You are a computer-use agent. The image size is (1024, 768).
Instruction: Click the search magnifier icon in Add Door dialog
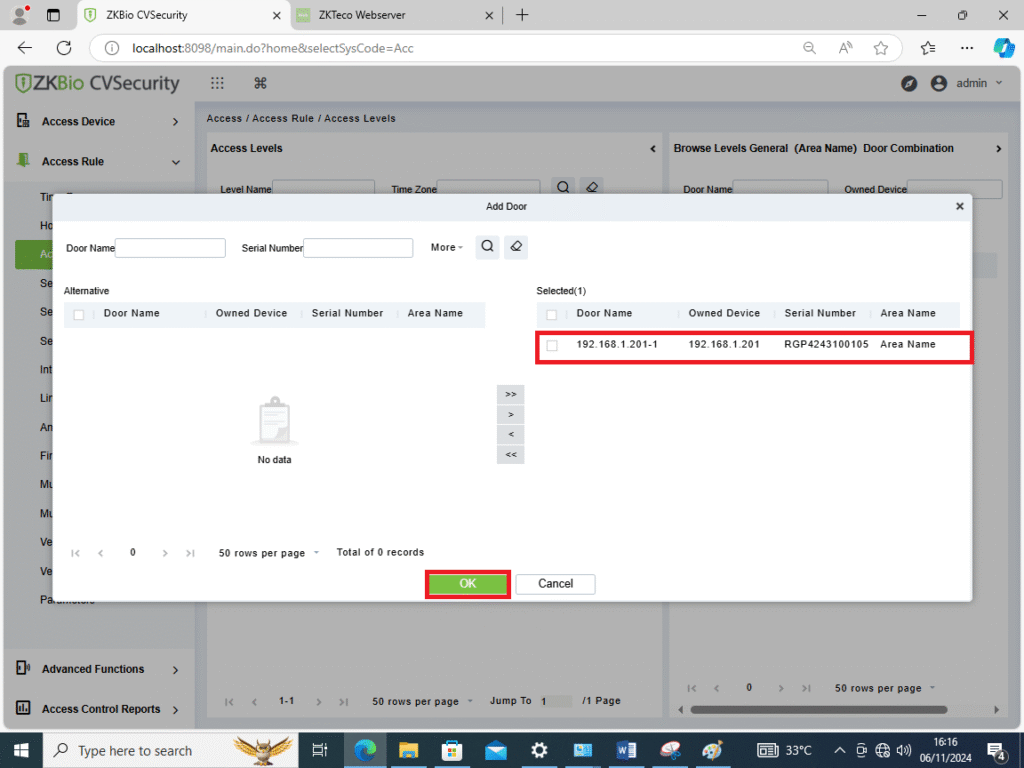(x=487, y=247)
